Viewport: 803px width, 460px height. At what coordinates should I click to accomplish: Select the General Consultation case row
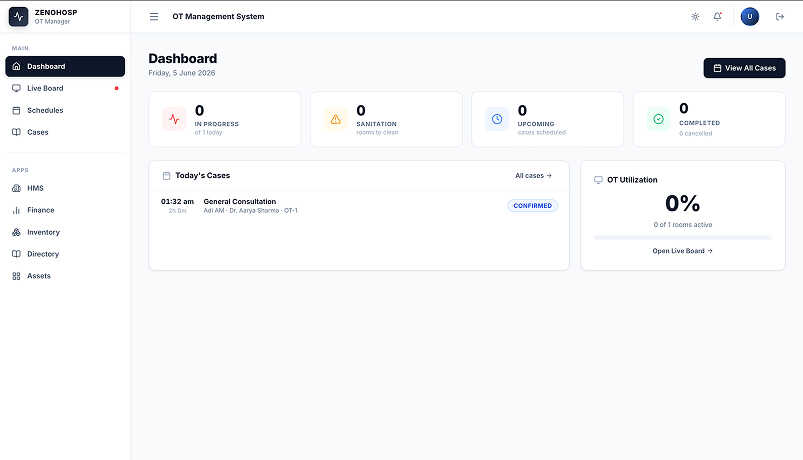pos(358,206)
